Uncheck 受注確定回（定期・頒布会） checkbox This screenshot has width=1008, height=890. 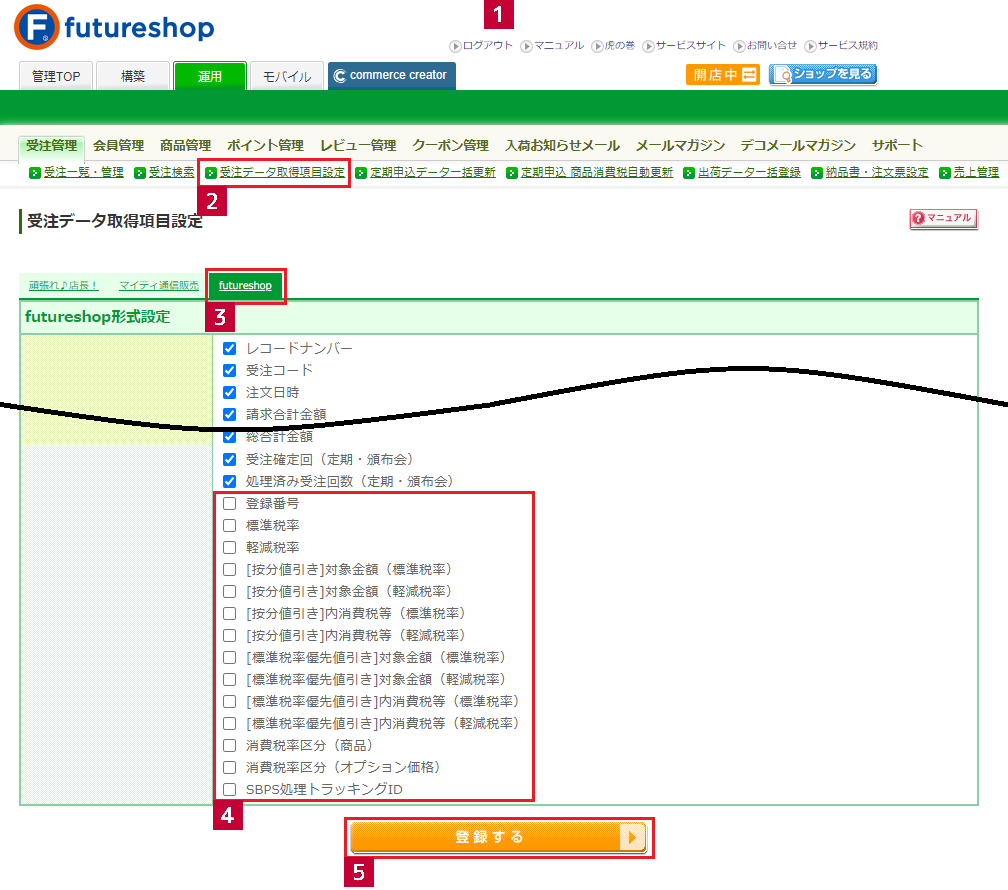pos(230,459)
